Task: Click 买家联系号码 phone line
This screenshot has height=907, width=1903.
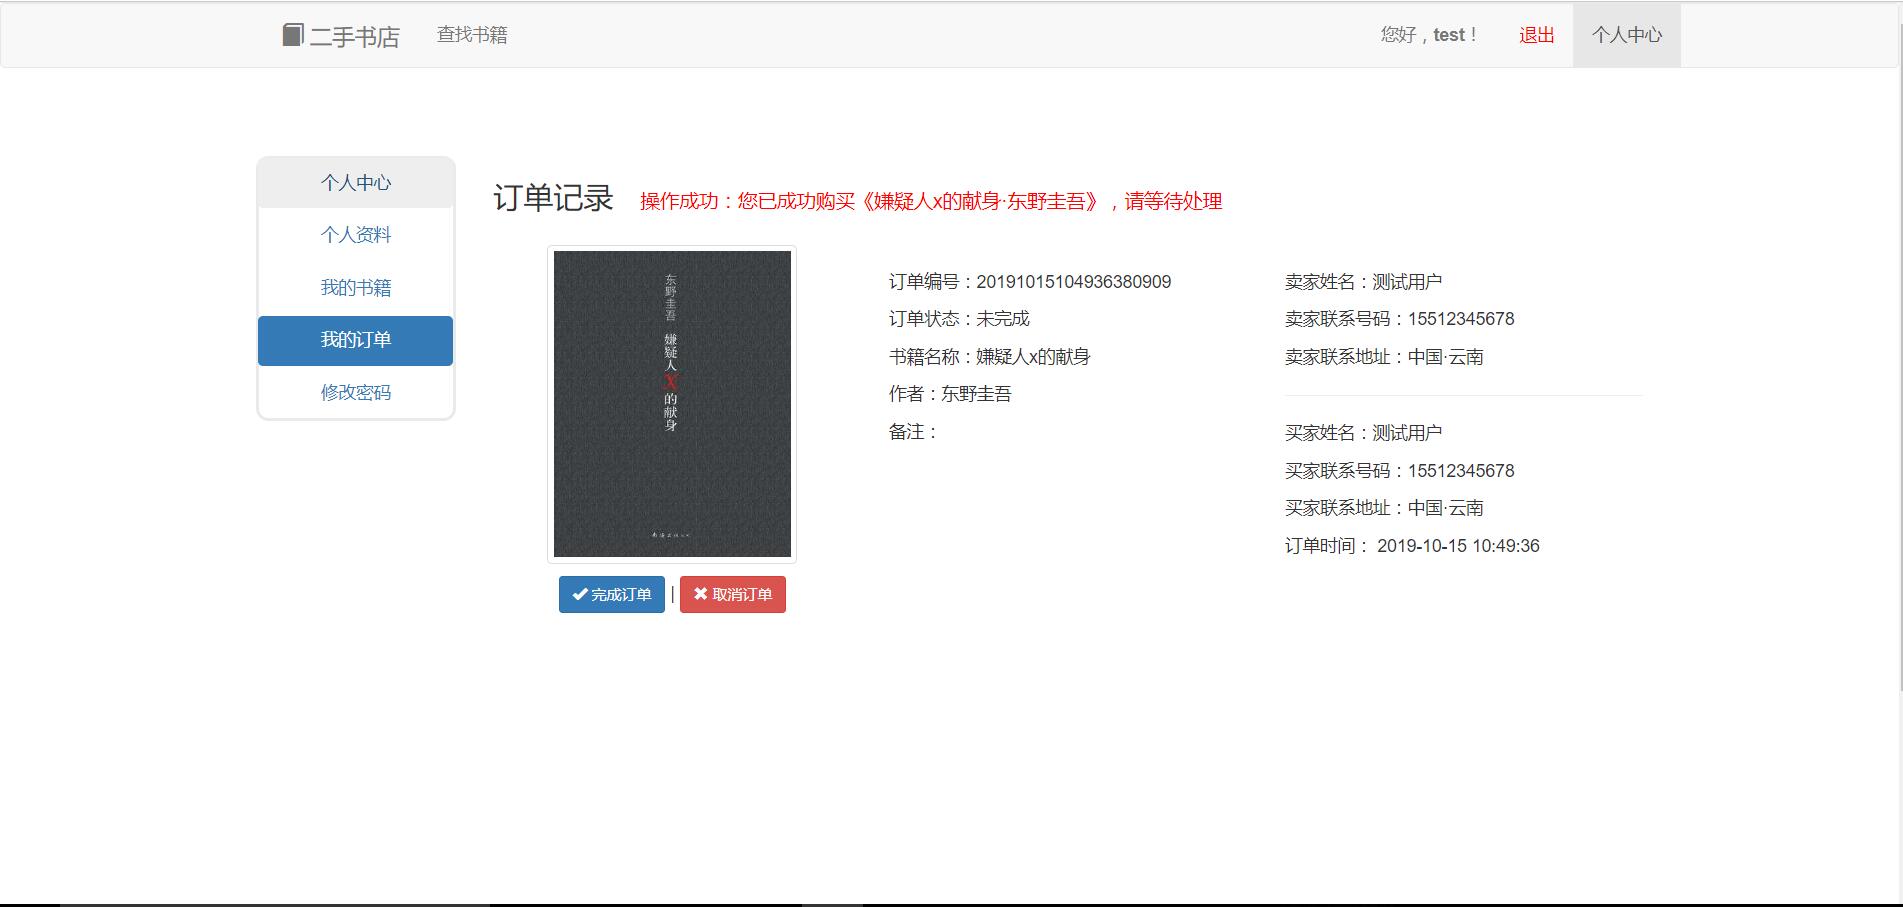Action: 1399,471
